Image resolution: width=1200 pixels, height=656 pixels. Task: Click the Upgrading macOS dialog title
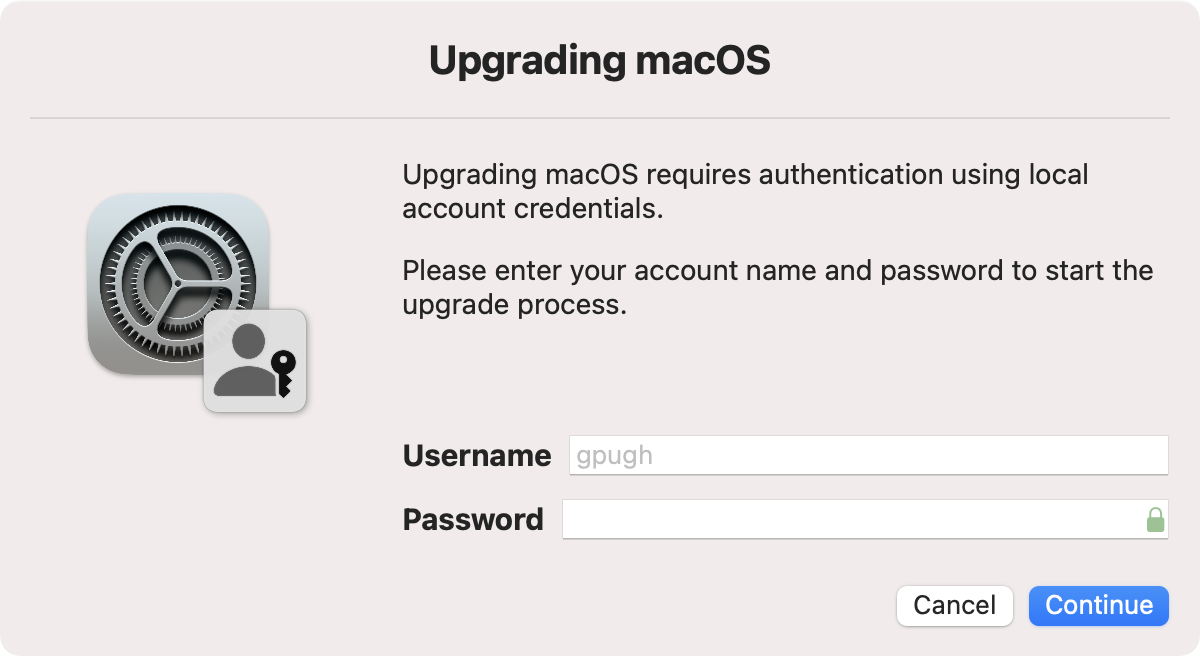tap(600, 61)
